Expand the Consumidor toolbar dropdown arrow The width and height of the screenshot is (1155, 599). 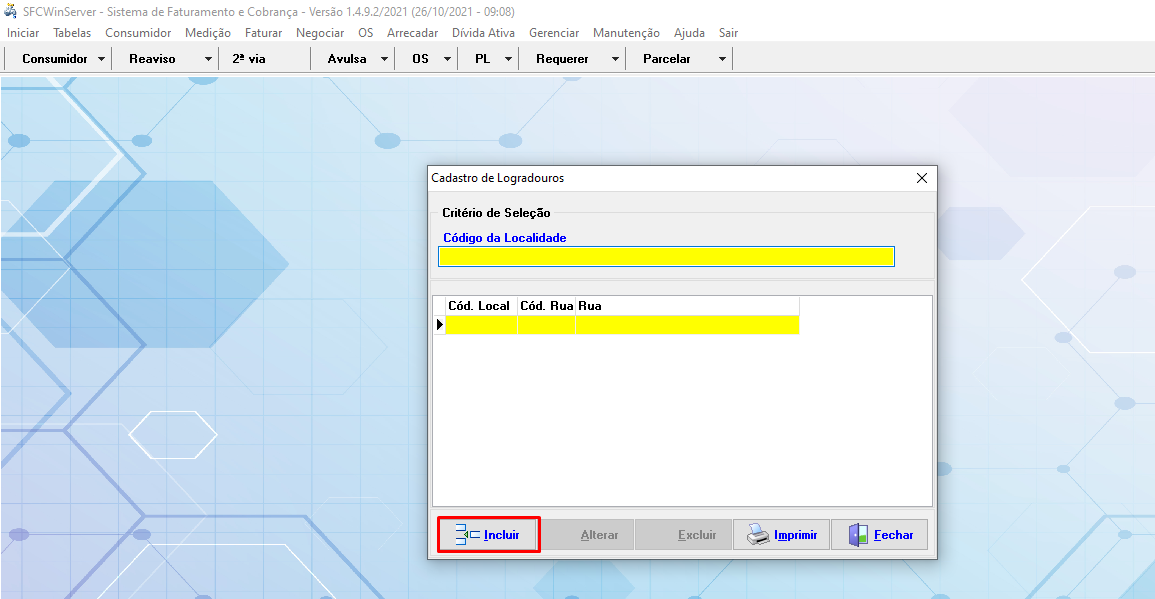point(102,59)
